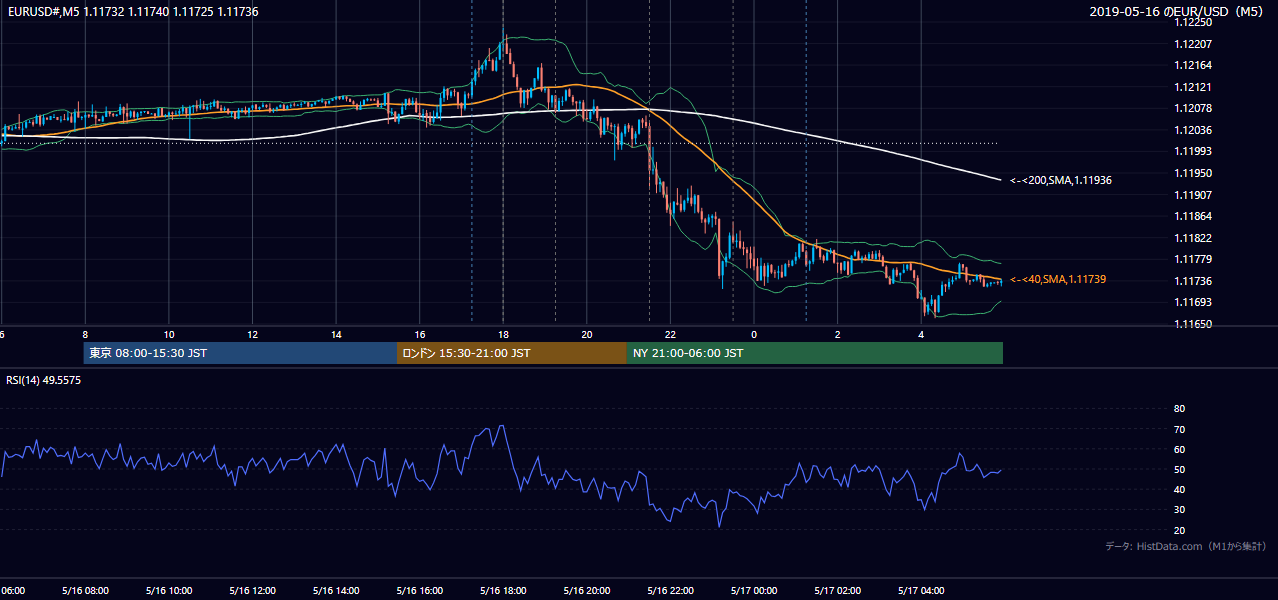Click the 5/16 10:00 bottom time label
The height and width of the screenshot is (600, 1278).
[169, 591]
